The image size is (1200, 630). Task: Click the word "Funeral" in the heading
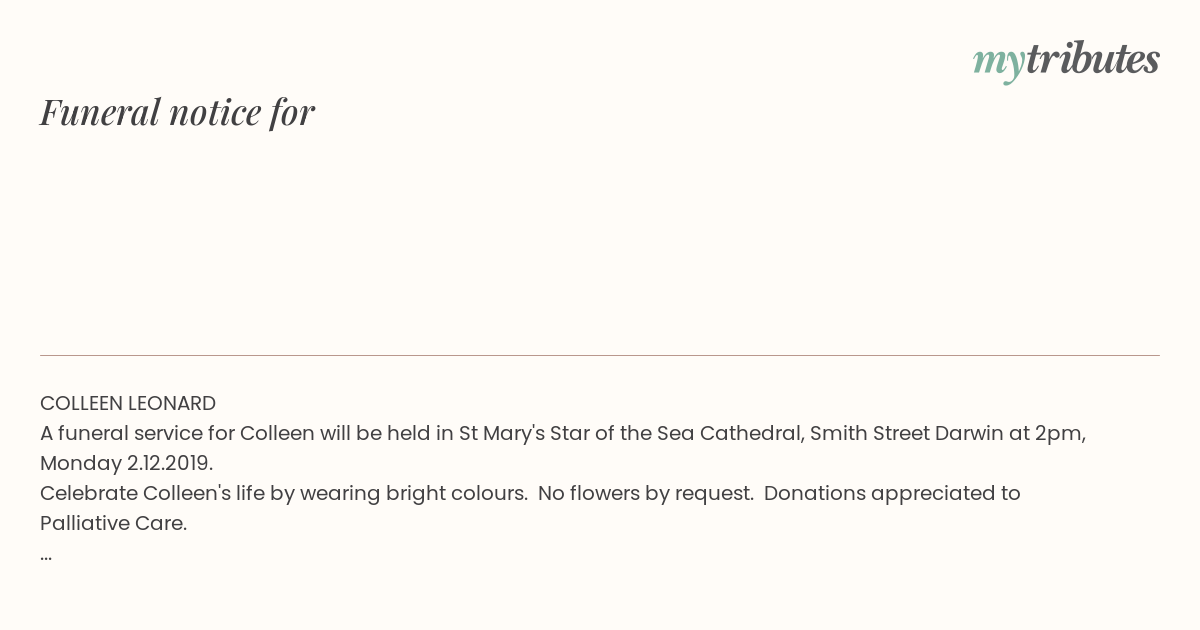pyautogui.click(x=100, y=112)
